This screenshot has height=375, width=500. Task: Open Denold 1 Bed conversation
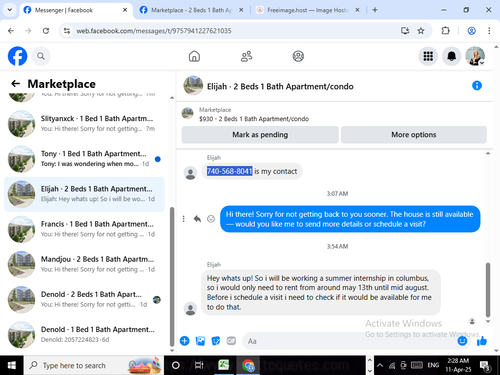tap(84, 335)
